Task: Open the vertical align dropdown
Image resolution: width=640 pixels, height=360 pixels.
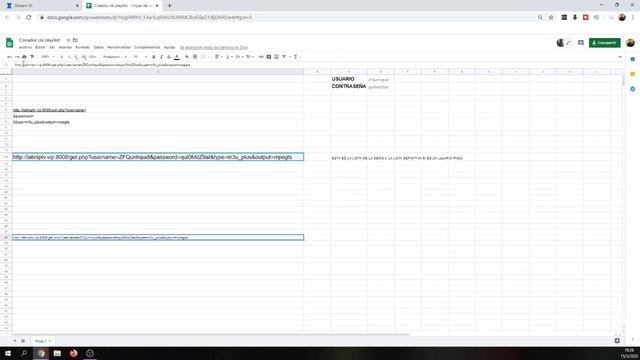Action: [229, 57]
